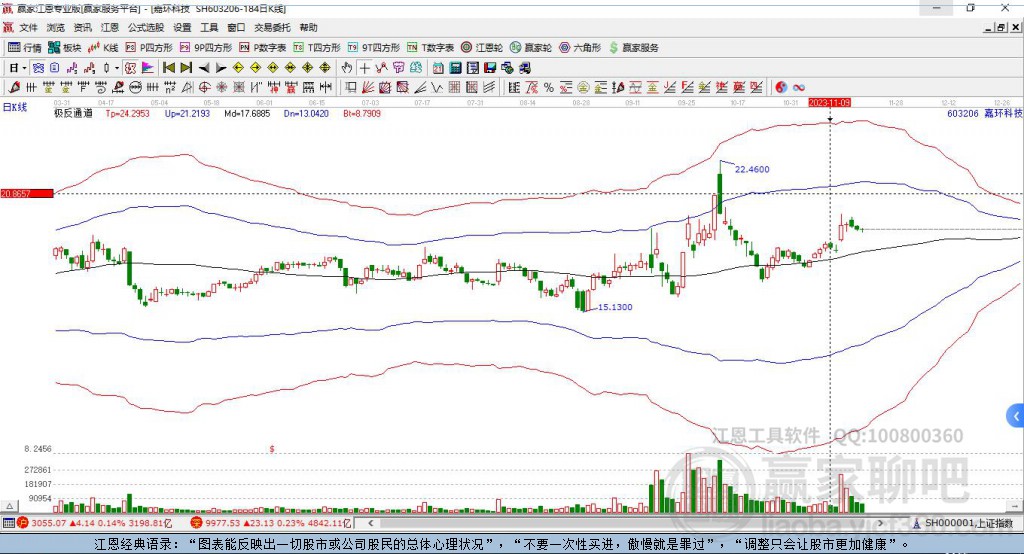Click the Tp=24.2953 channel value
This screenshot has height=554, width=1024.
pos(127,114)
